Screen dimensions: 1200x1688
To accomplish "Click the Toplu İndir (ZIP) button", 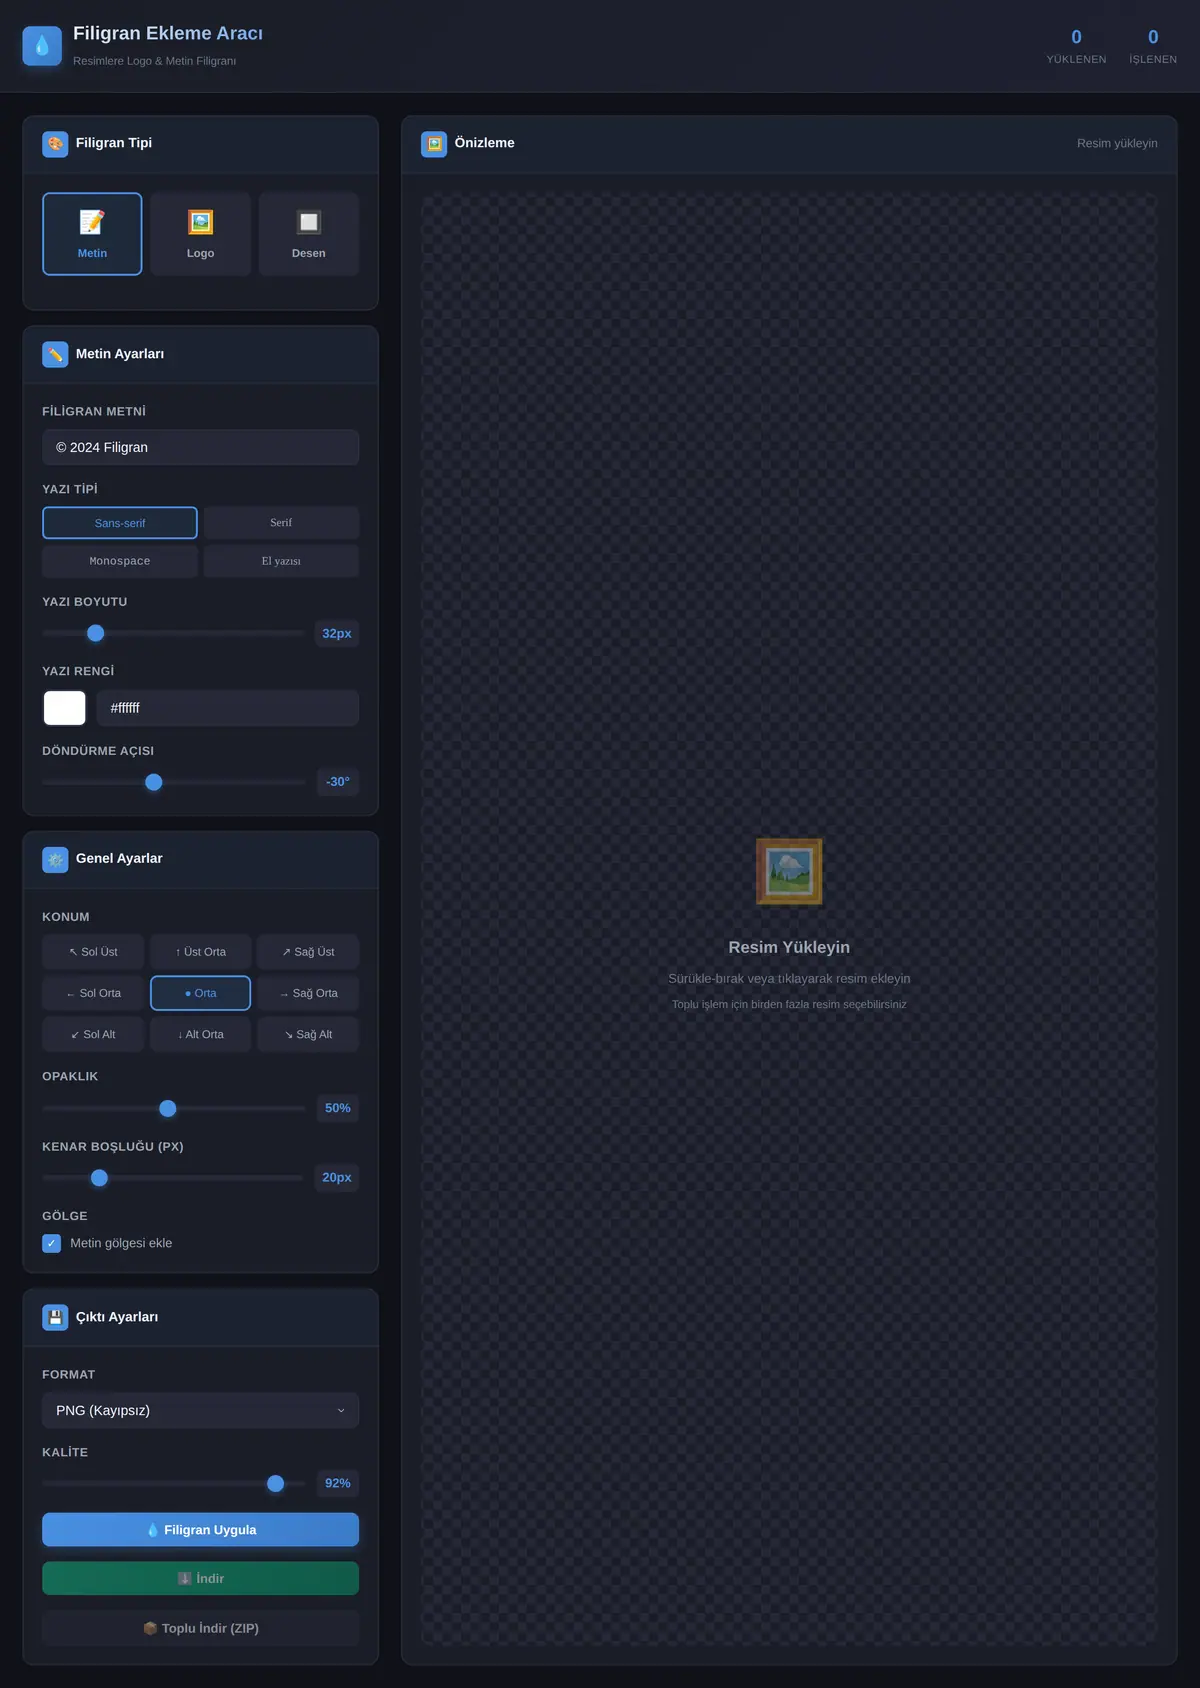I will coord(200,1628).
